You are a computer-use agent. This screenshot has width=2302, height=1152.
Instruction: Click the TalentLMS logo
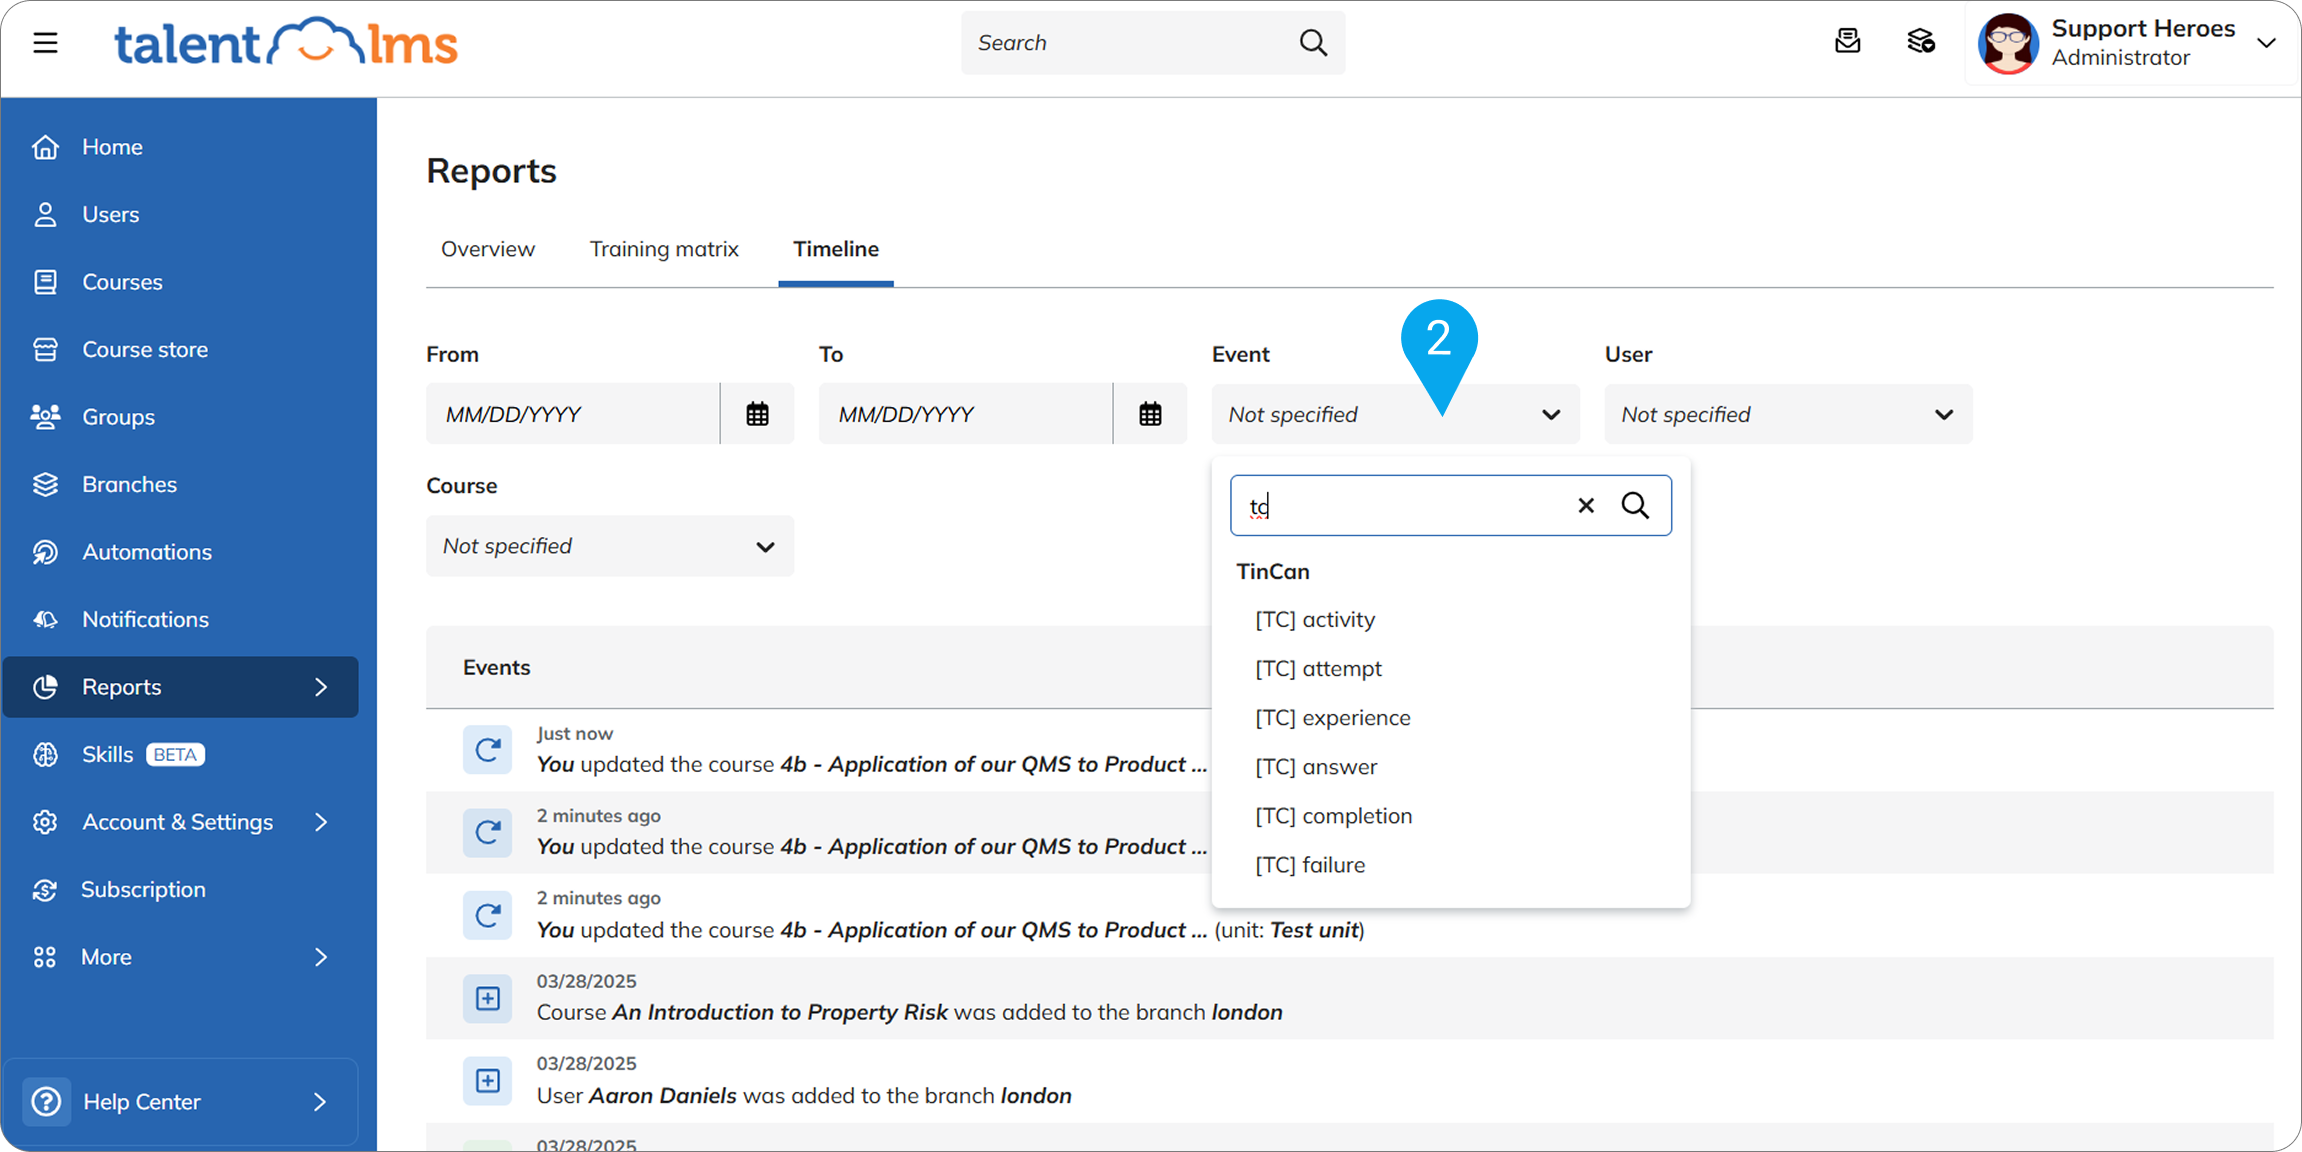point(286,43)
